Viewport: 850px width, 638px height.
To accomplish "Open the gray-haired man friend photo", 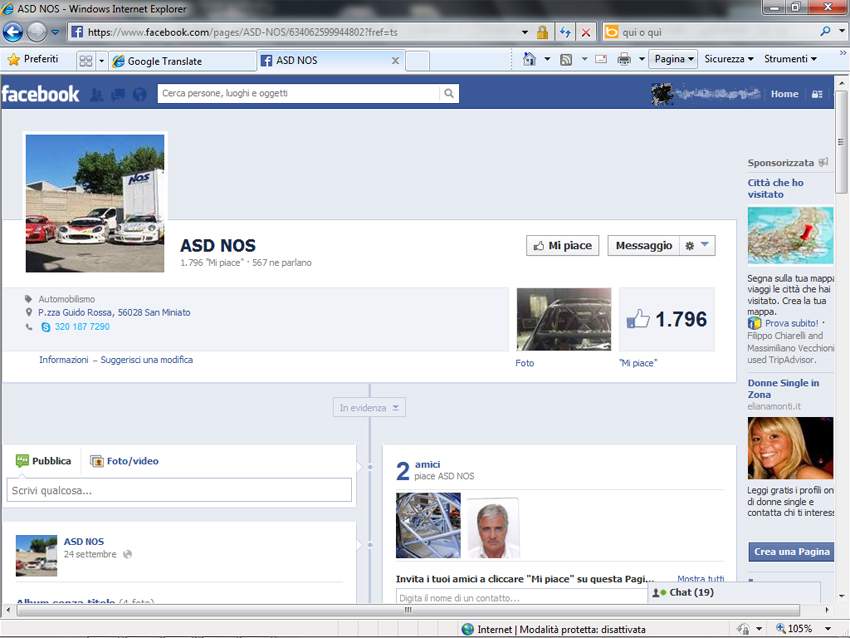I will pos(493,527).
